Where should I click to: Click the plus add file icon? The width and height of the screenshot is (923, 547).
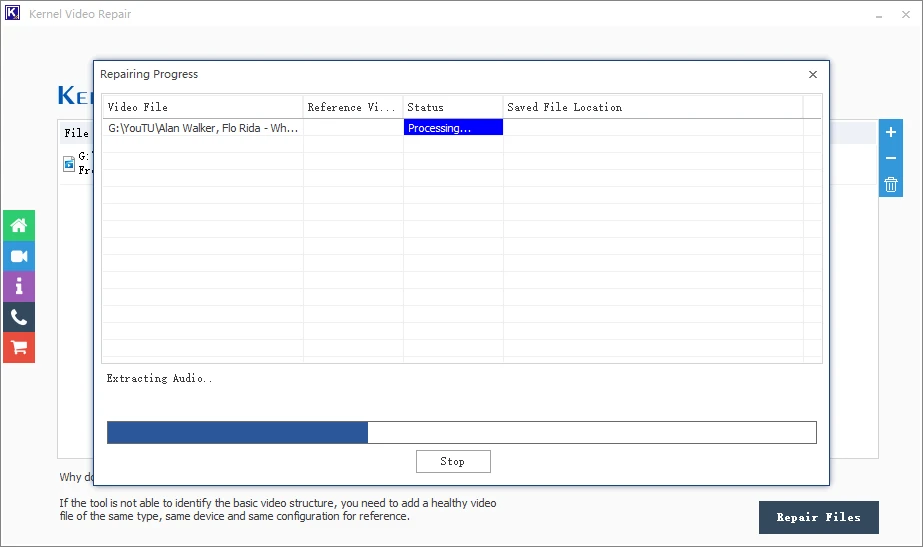[x=891, y=132]
